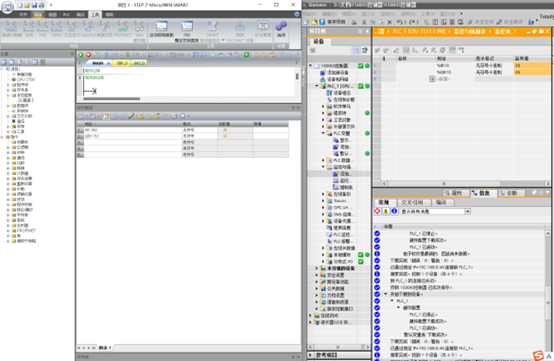The image size is (554, 361).
Task: Open the PROFINET wizard in the ribbon
Action: (123, 28)
